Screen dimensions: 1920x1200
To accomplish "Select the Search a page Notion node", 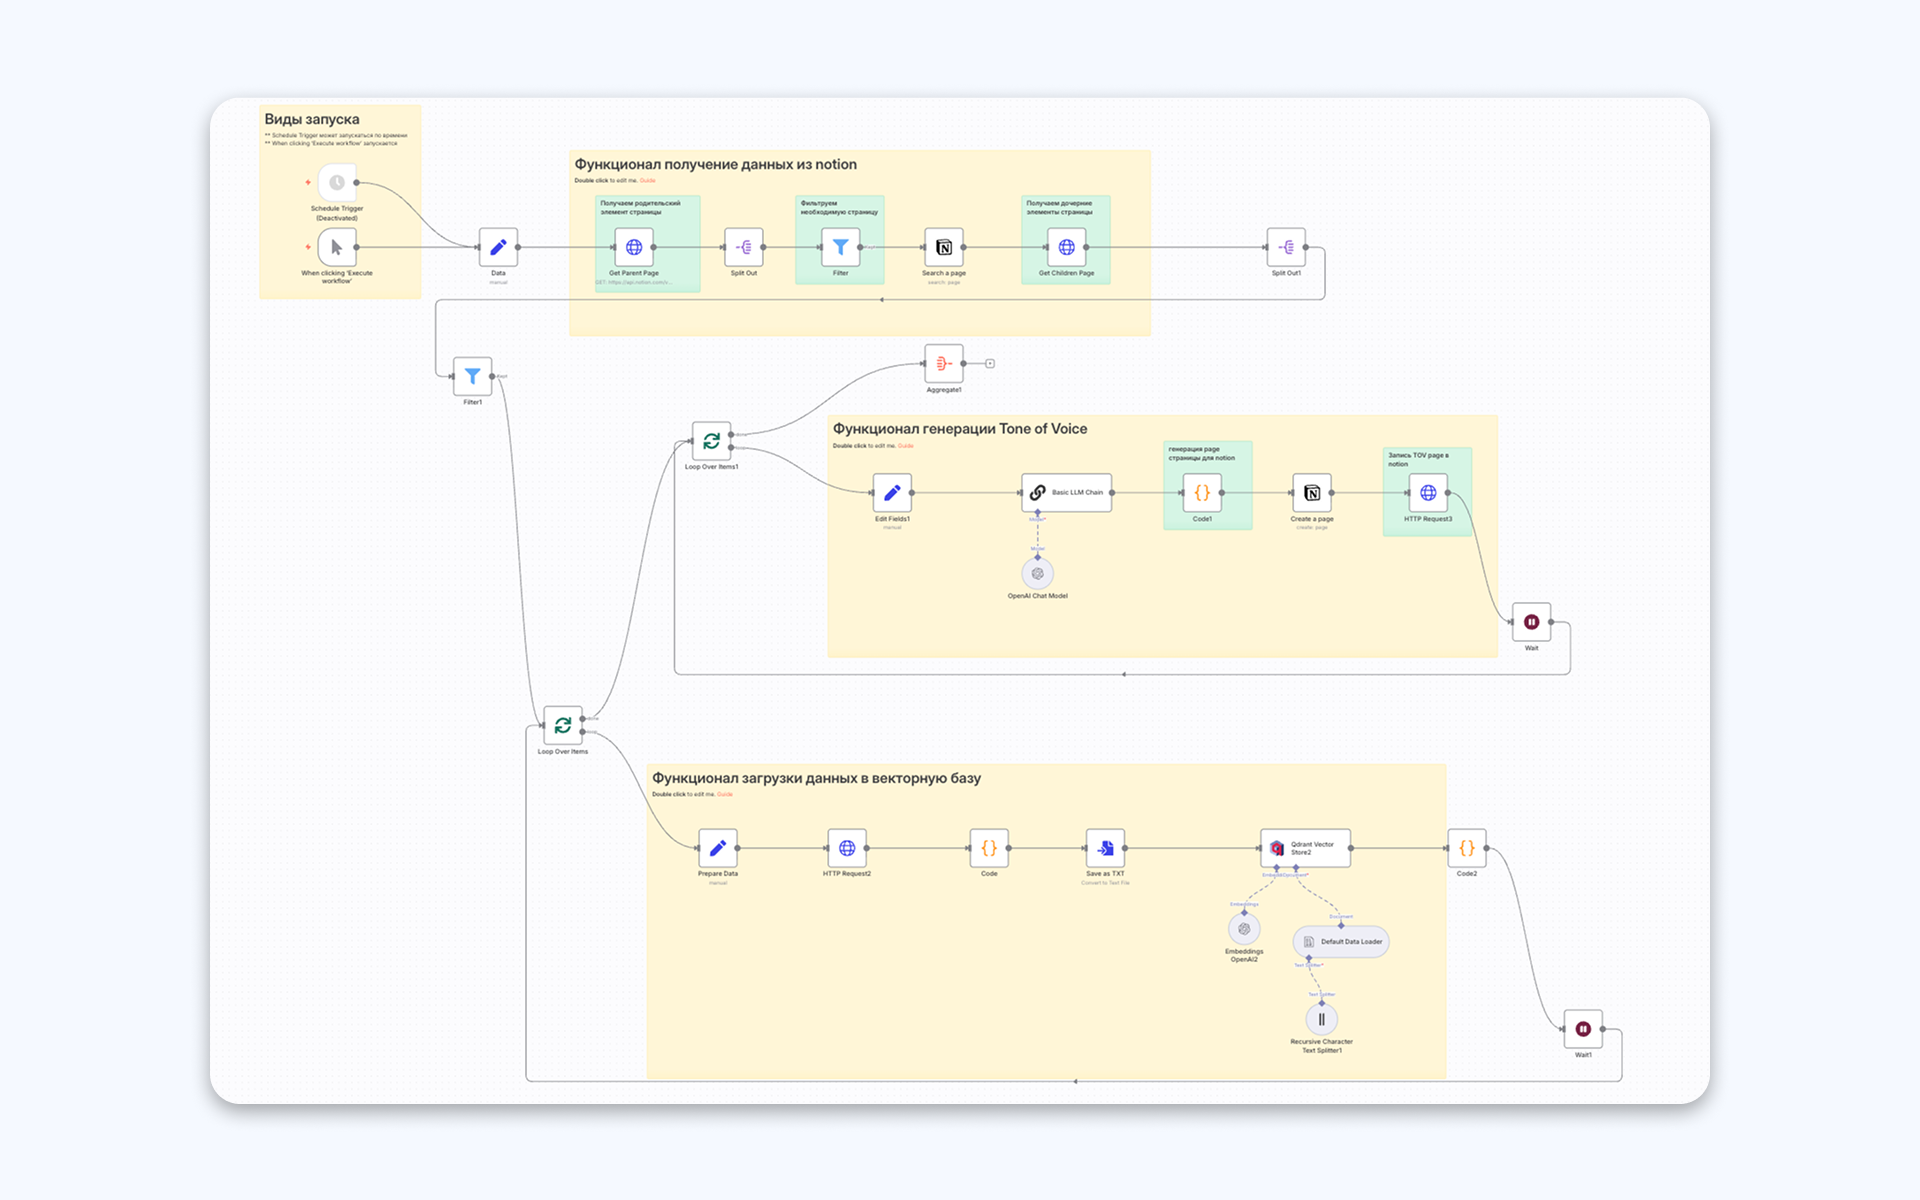I will click(x=943, y=247).
